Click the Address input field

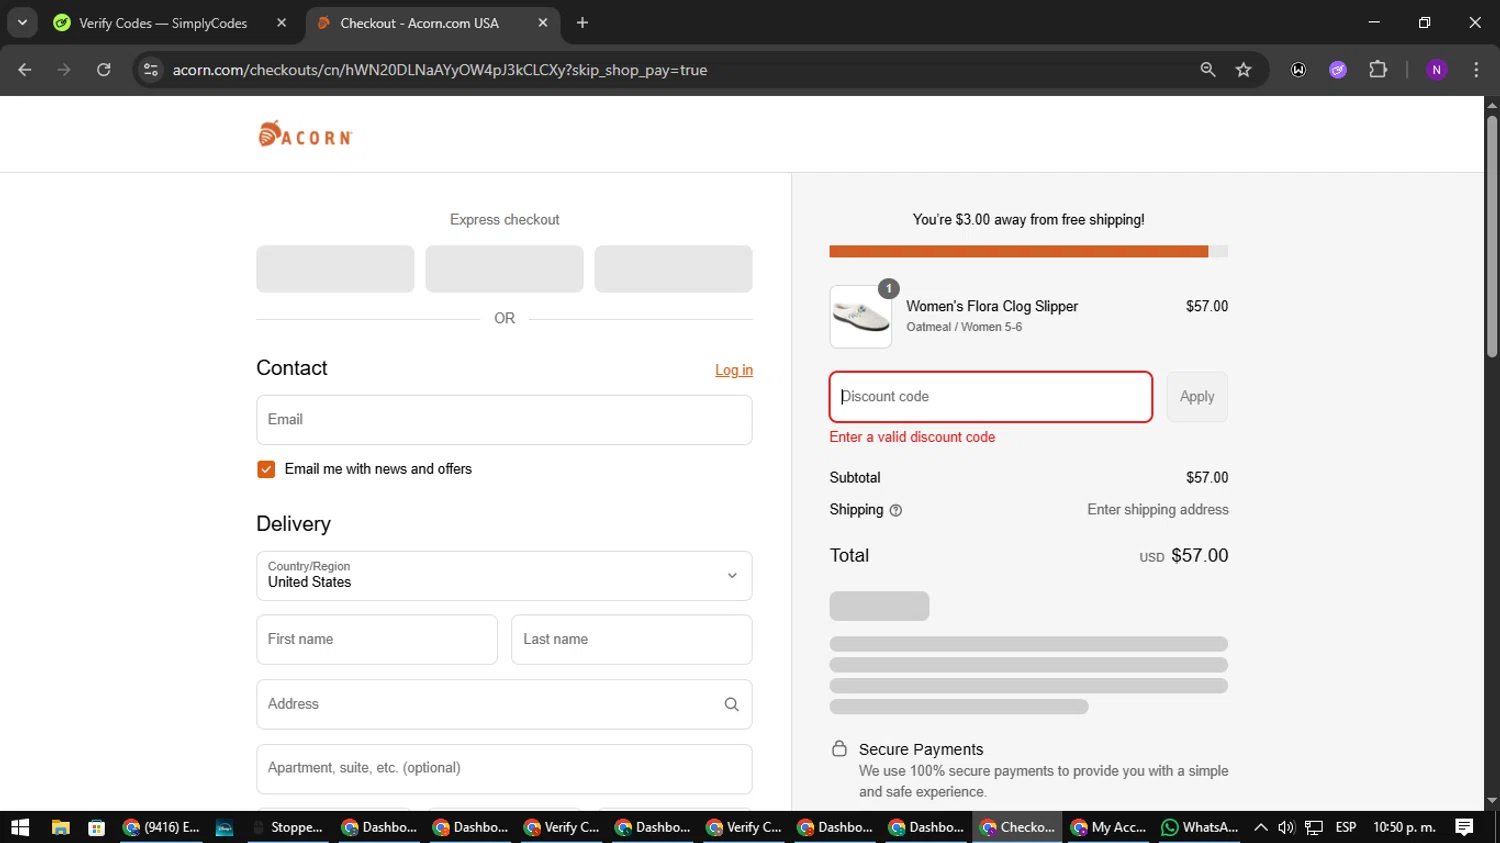(504, 705)
